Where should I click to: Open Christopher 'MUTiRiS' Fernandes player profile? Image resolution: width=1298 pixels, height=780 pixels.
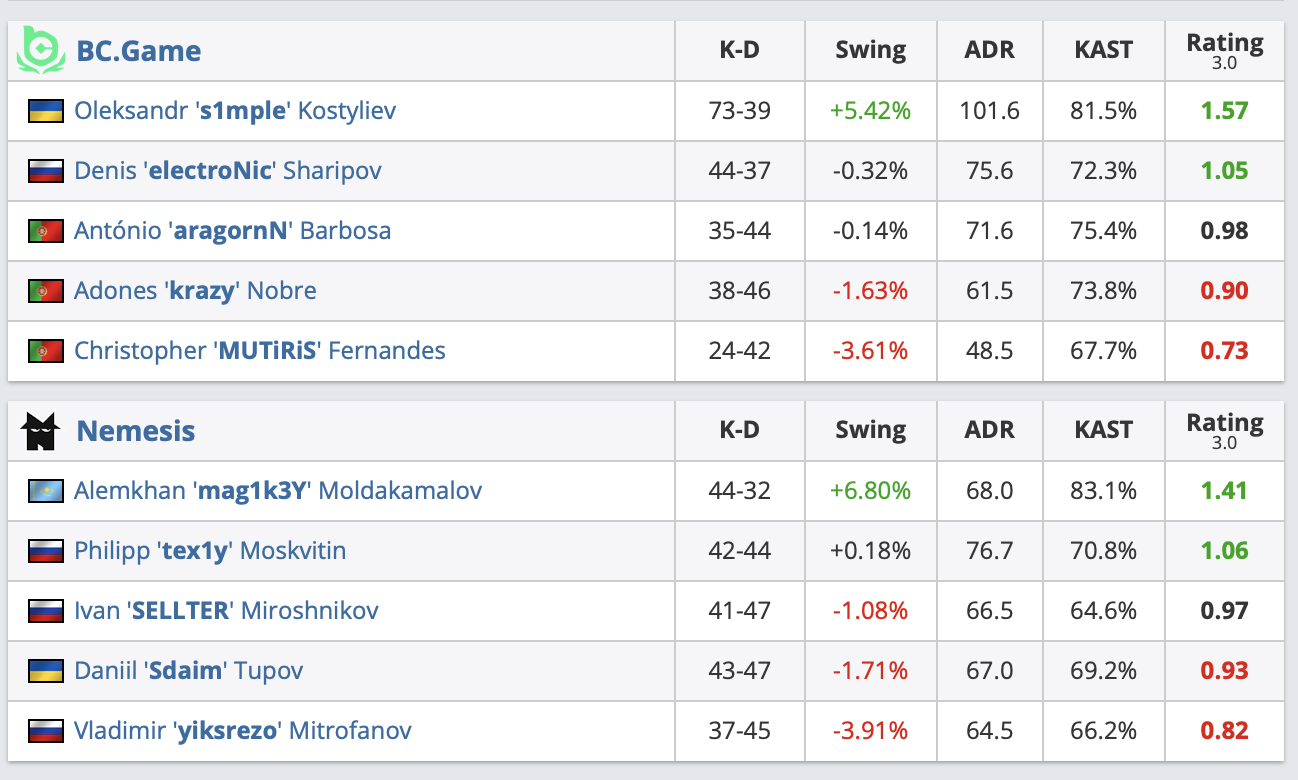pyautogui.click(x=260, y=351)
